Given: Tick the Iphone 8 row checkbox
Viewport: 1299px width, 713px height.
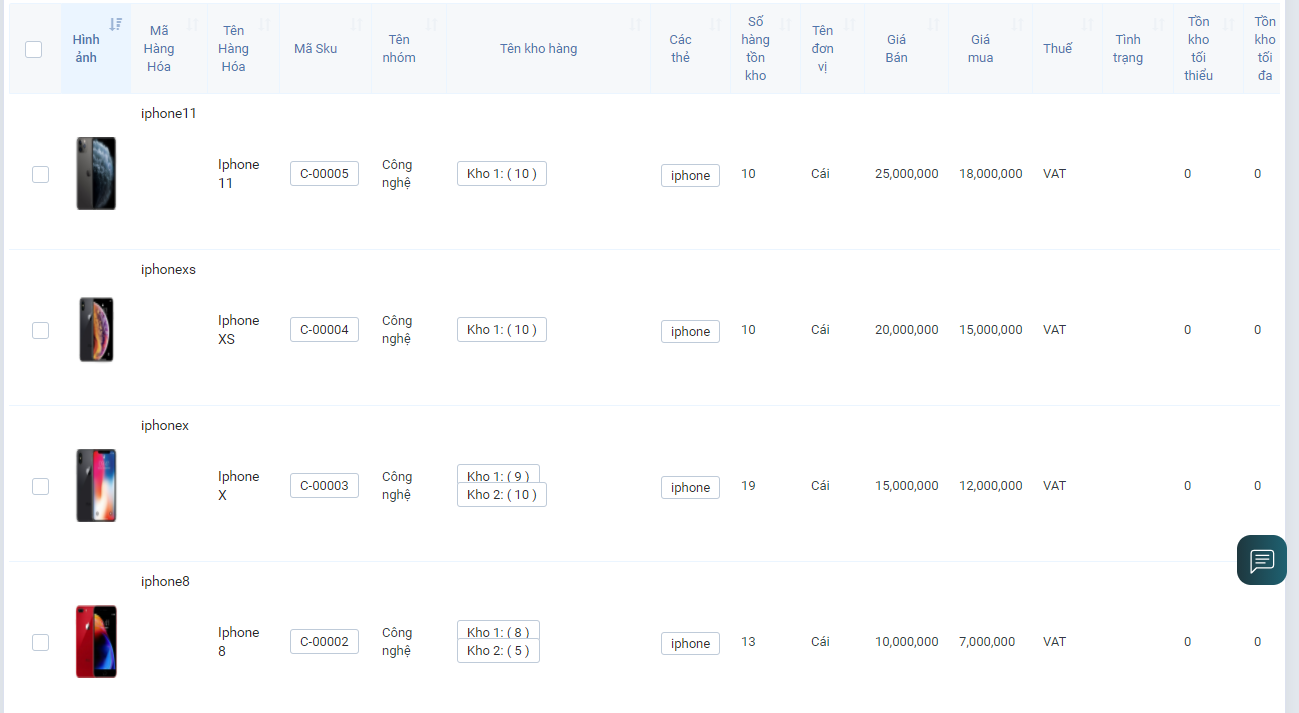Looking at the screenshot, I should click(x=40, y=642).
